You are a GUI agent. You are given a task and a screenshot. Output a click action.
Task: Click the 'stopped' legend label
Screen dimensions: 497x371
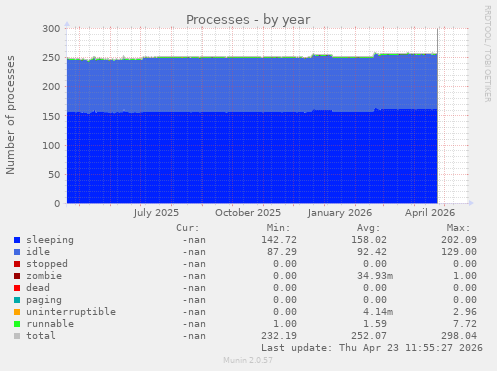47,264
